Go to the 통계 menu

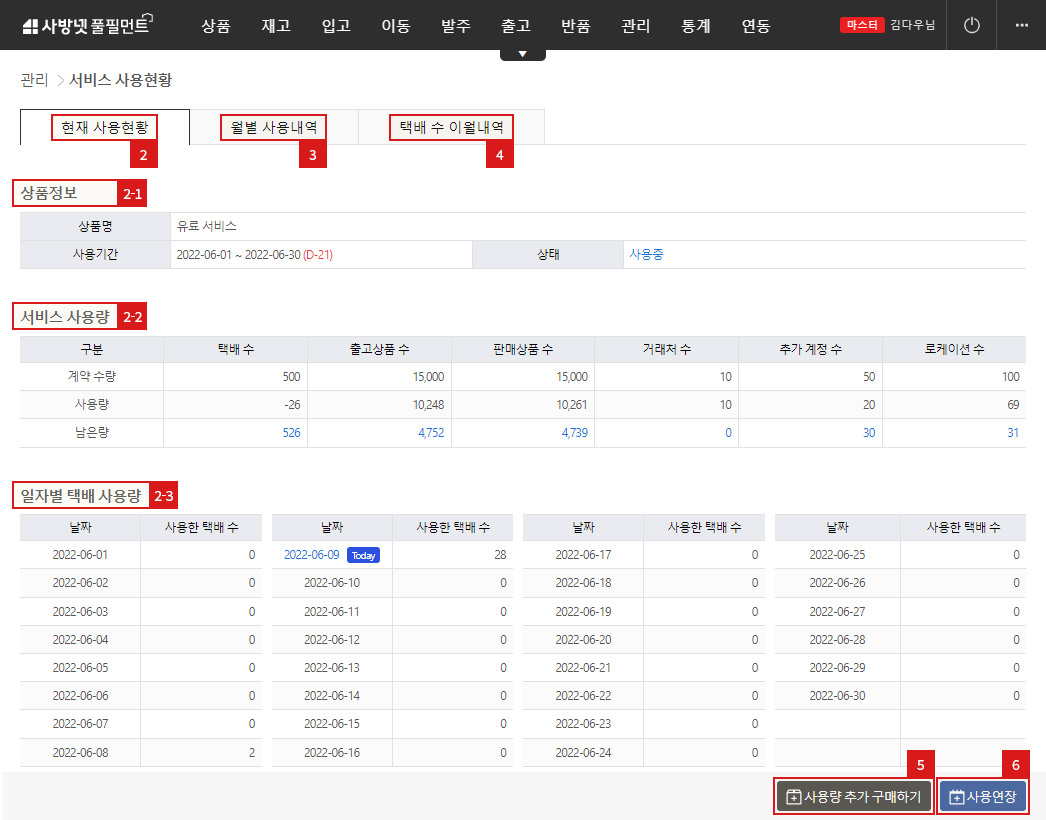(695, 26)
